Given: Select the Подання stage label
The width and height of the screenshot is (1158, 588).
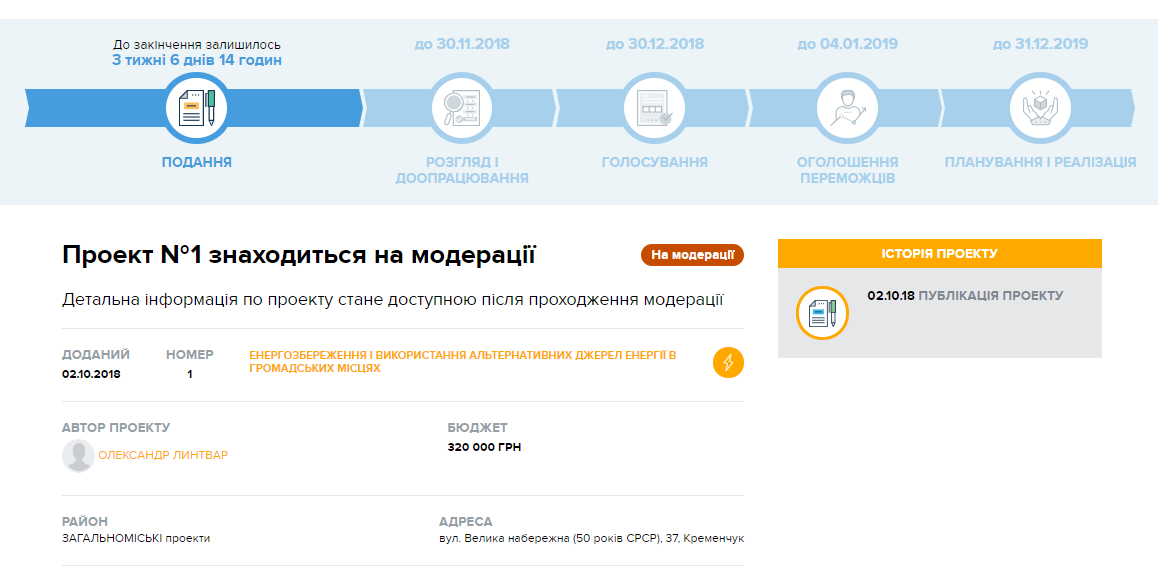Looking at the screenshot, I should (x=196, y=162).
